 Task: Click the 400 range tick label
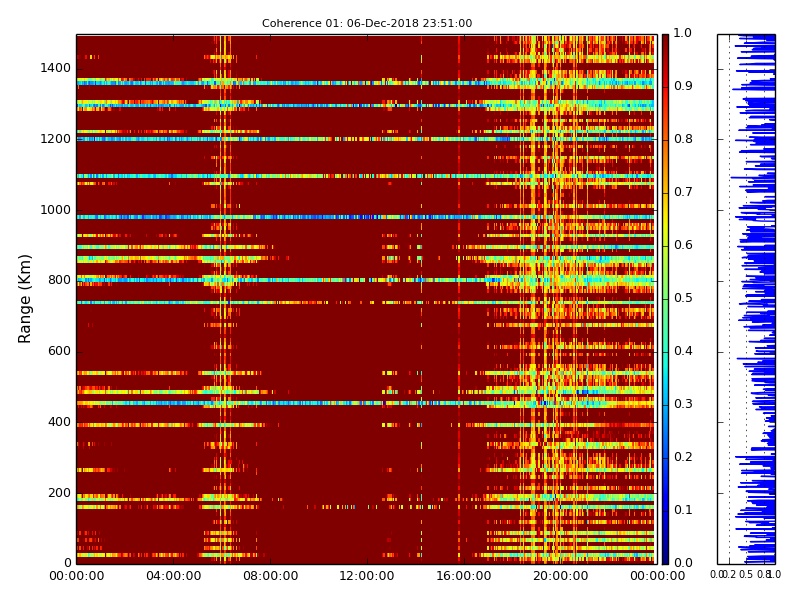point(59,422)
